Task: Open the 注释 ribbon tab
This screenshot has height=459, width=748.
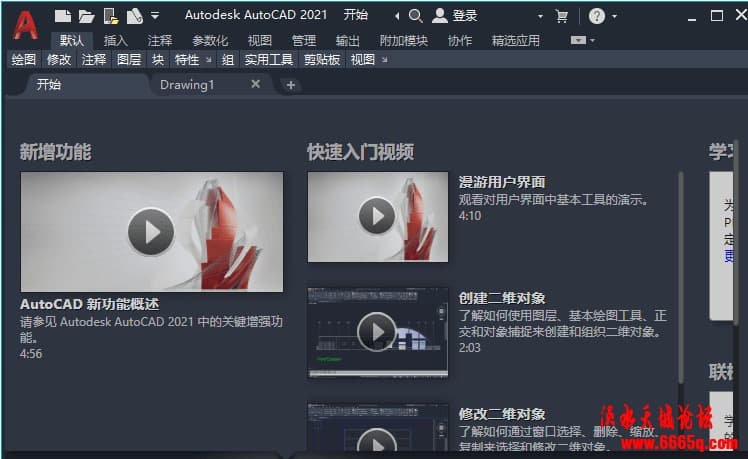Action: 159,41
